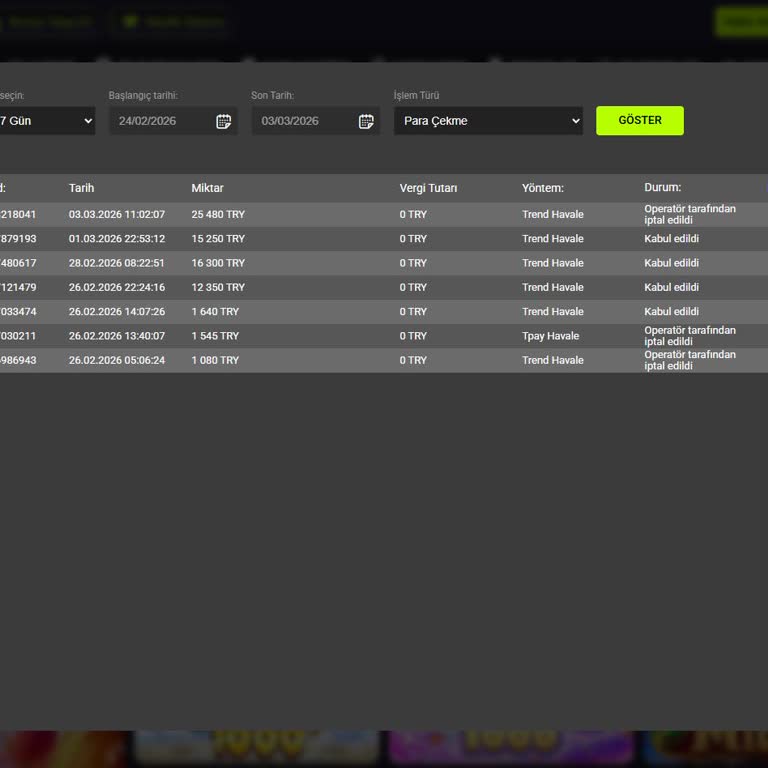This screenshot has width=768, height=768.
Task: Select the 25 480 TRY amount cell
Action: 218,215
